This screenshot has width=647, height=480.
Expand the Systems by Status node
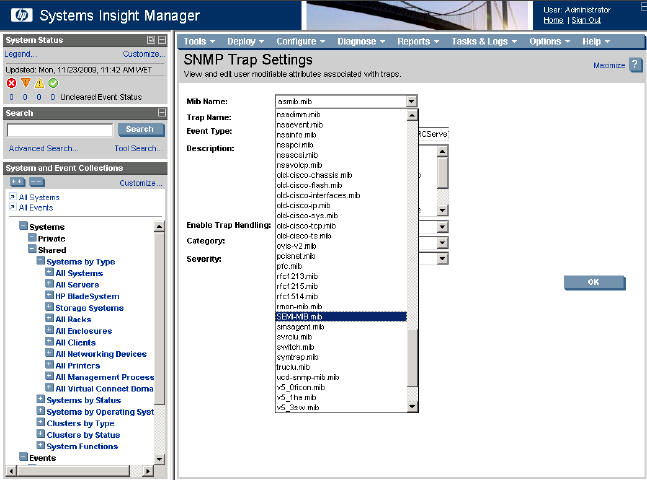pyautogui.click(x=40, y=399)
